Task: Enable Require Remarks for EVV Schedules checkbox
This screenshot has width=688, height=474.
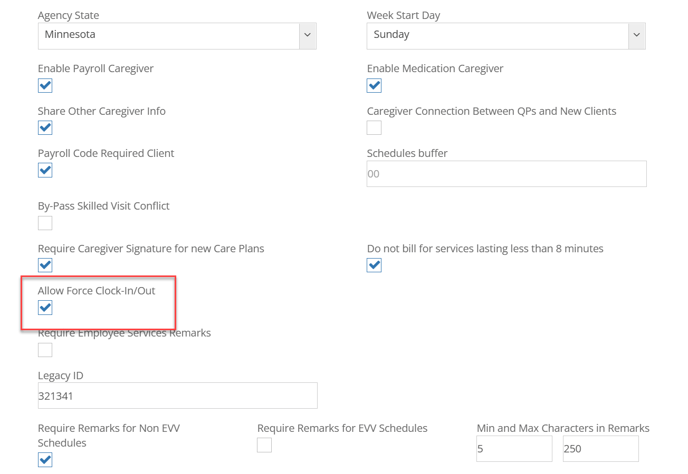Action: pos(265,445)
